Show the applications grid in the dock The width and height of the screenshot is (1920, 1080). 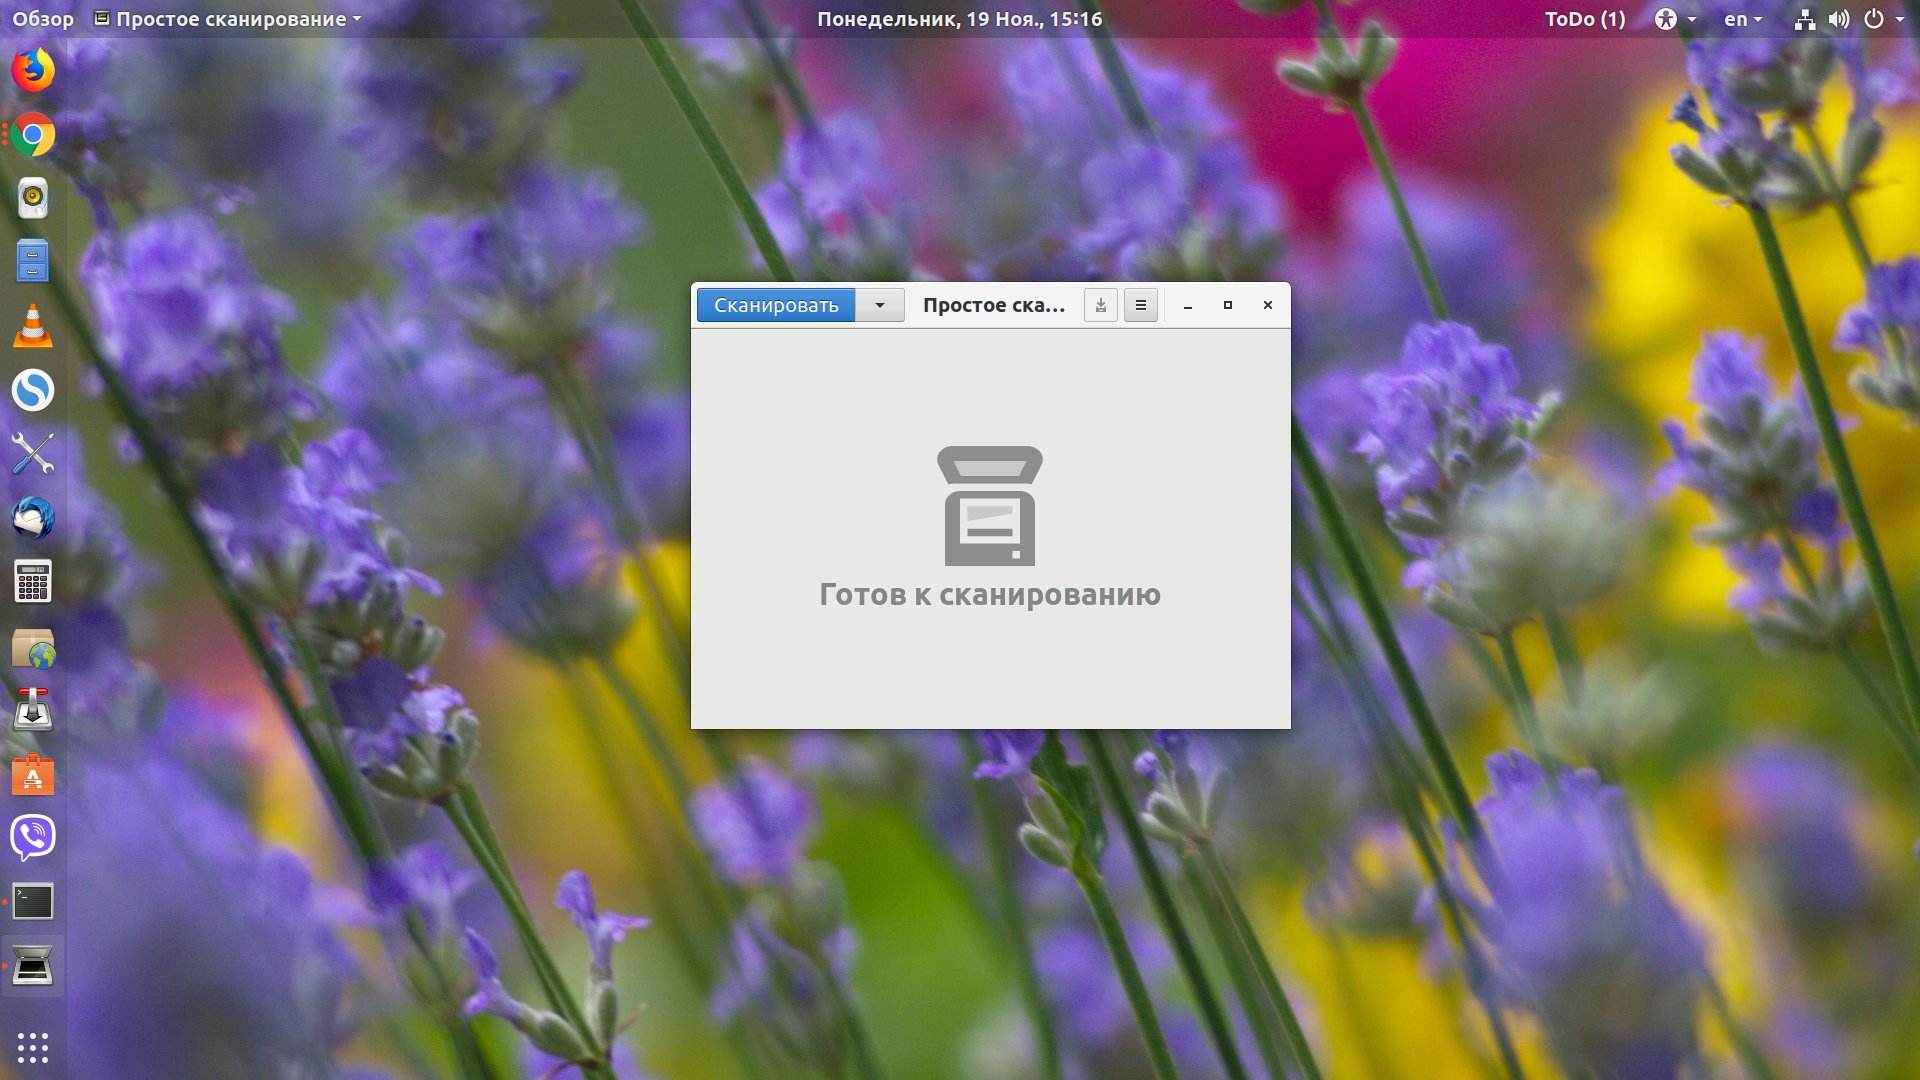pos(33,1047)
